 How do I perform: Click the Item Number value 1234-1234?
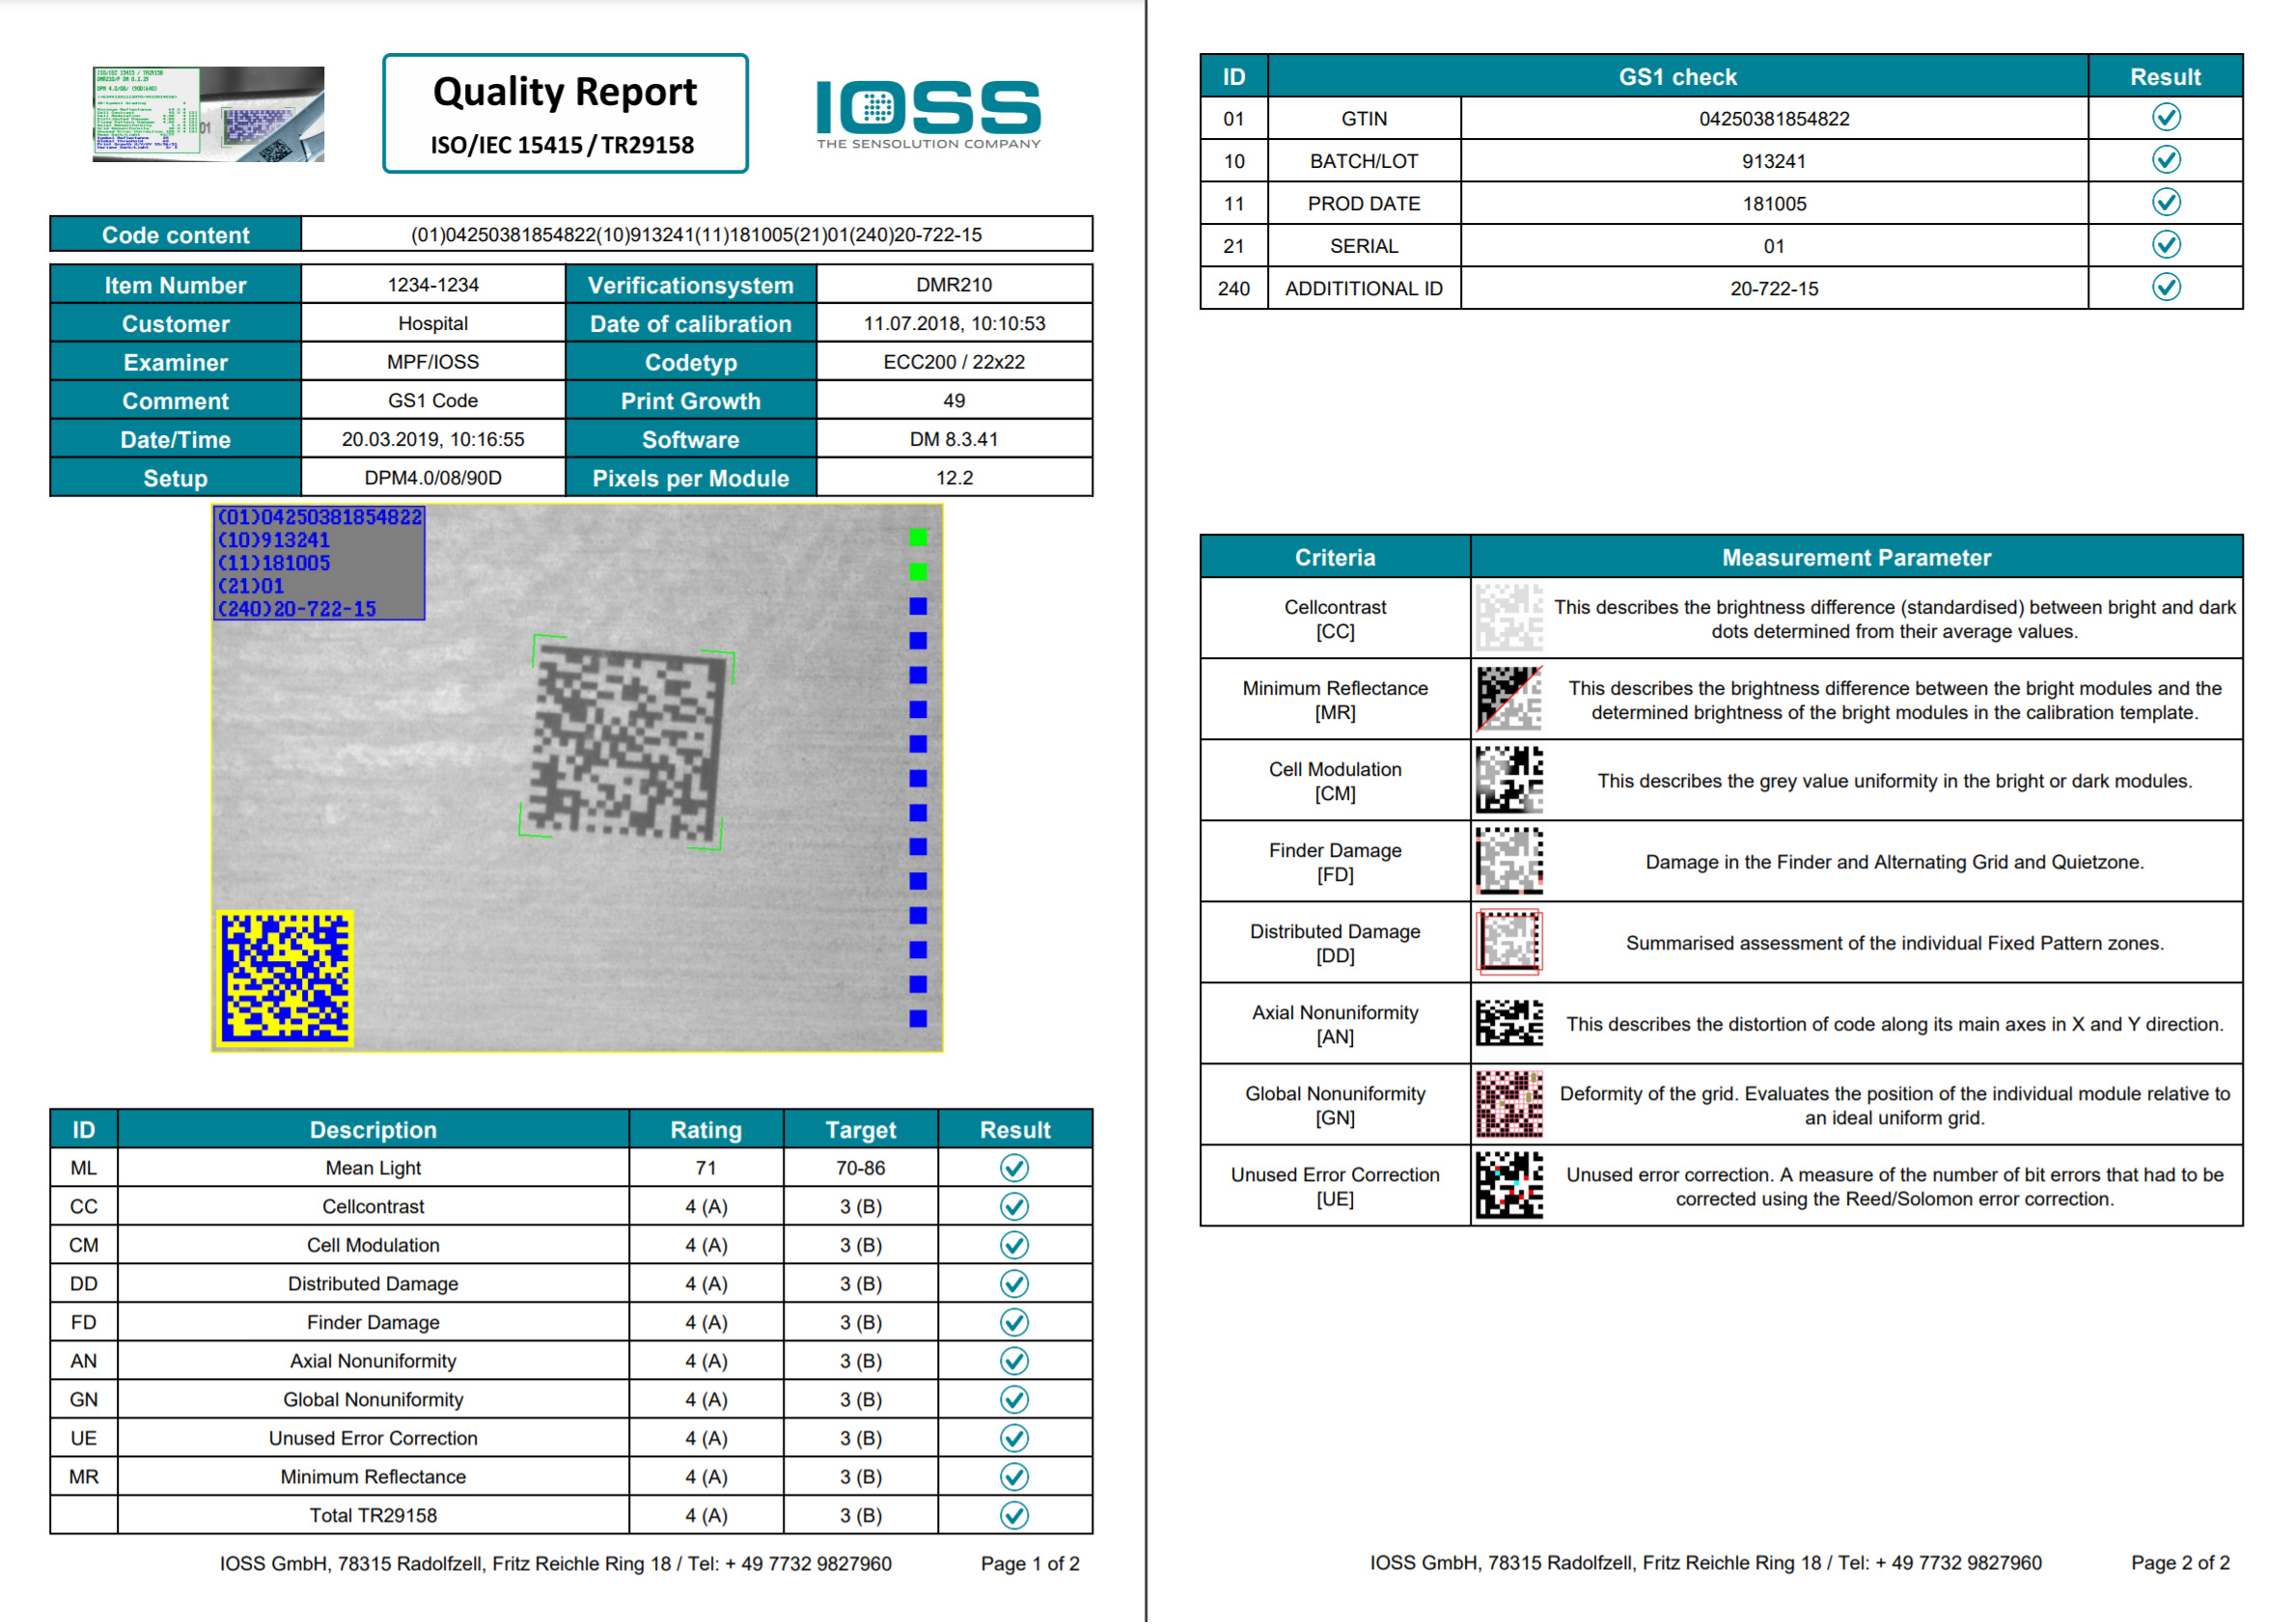point(434,285)
